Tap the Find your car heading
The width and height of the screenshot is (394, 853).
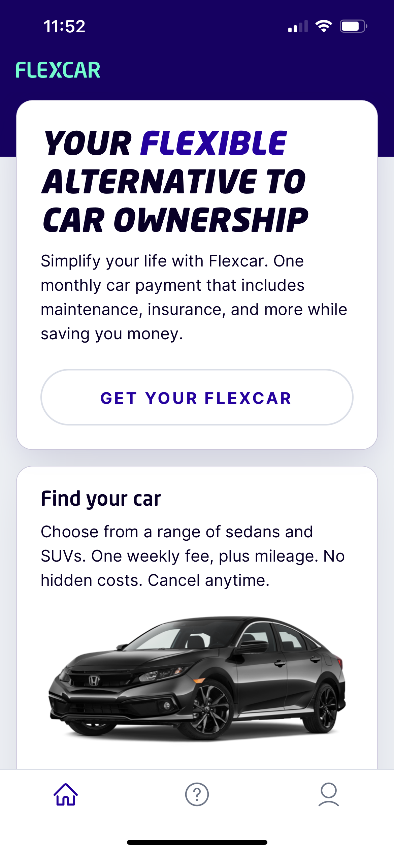click(x=101, y=498)
